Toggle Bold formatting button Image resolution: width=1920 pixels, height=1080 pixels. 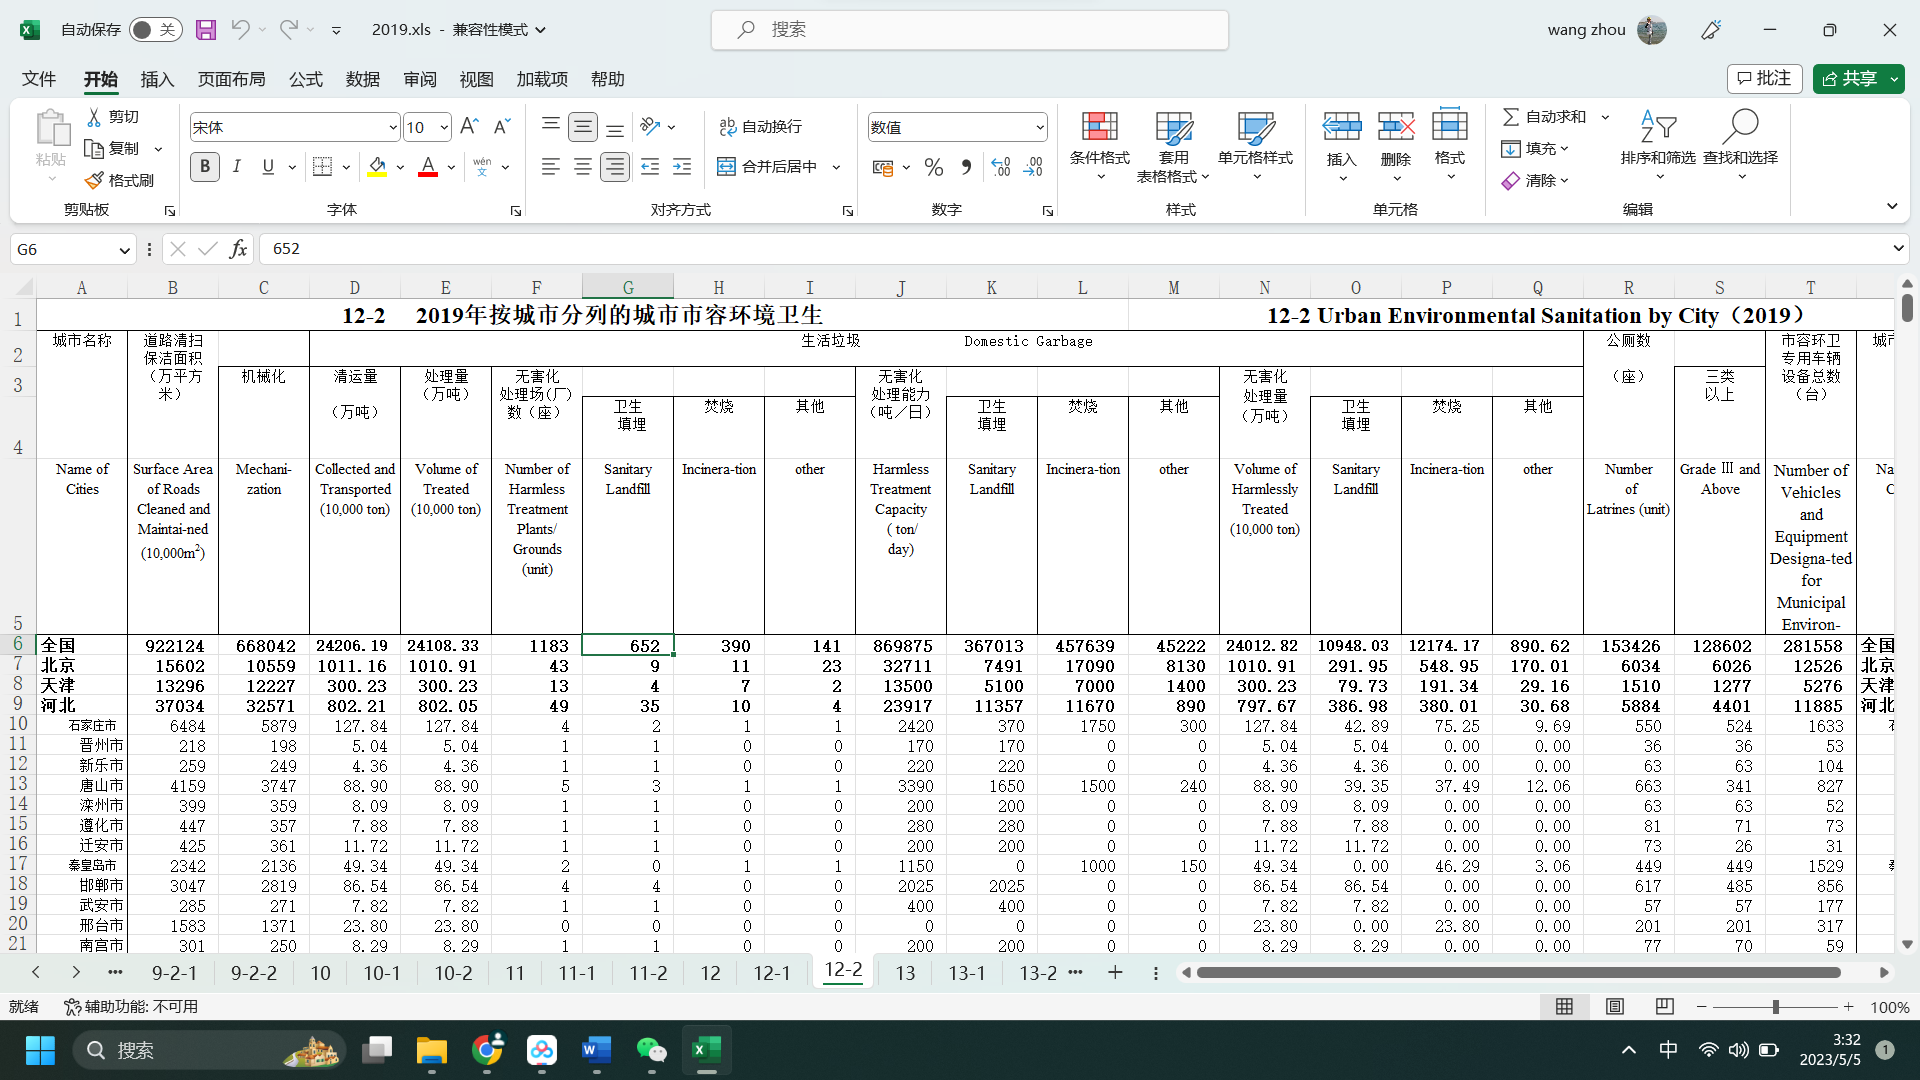coord(205,167)
